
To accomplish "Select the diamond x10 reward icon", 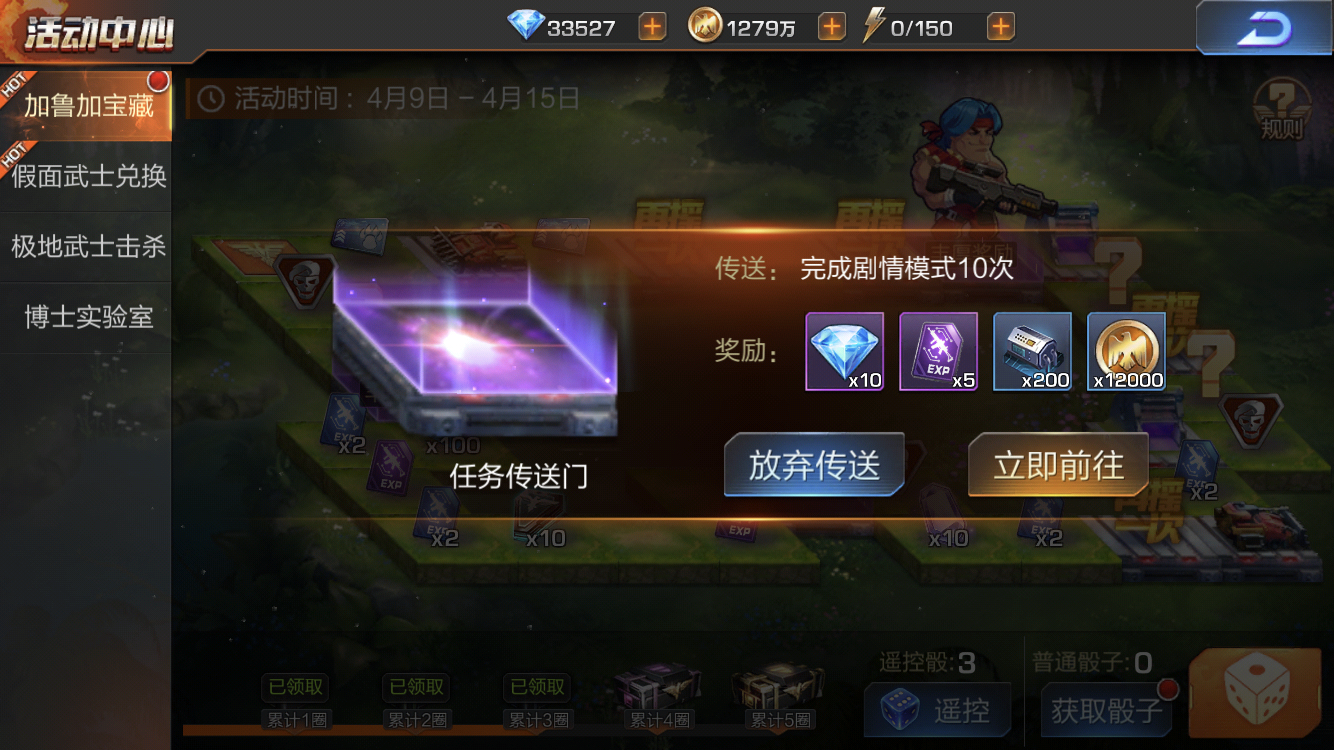I will coord(845,351).
